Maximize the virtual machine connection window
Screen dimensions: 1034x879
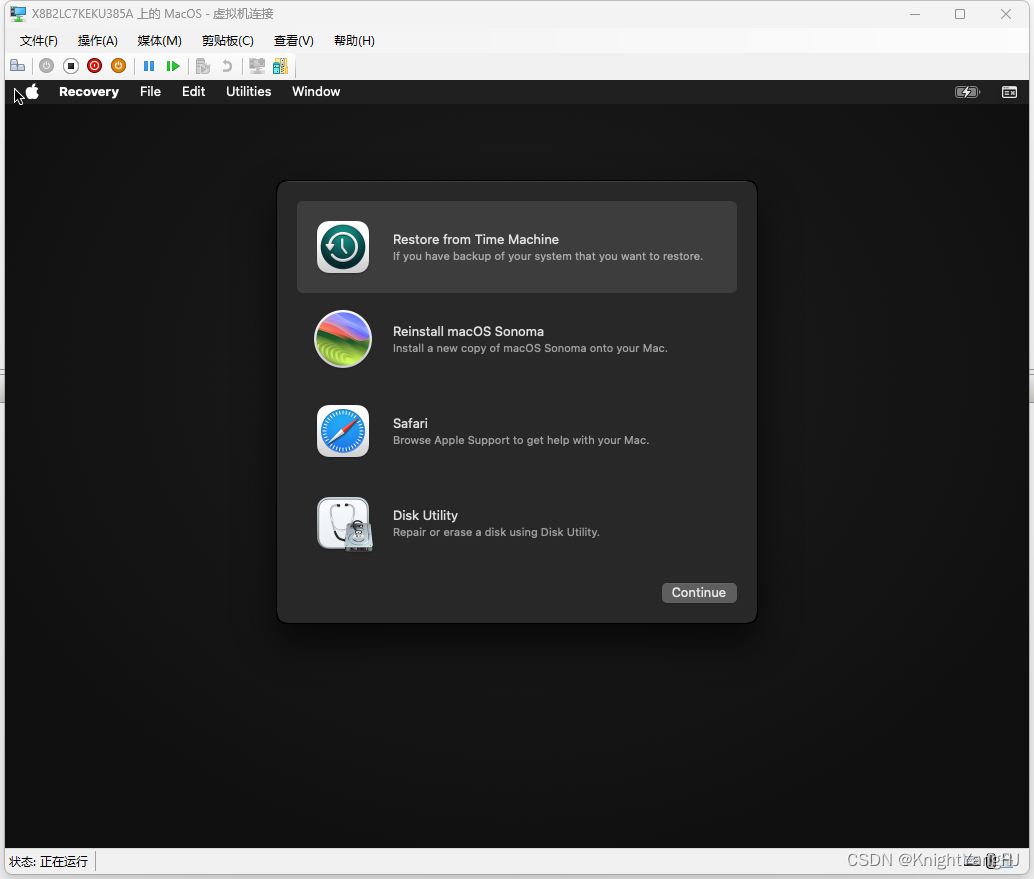coord(960,14)
